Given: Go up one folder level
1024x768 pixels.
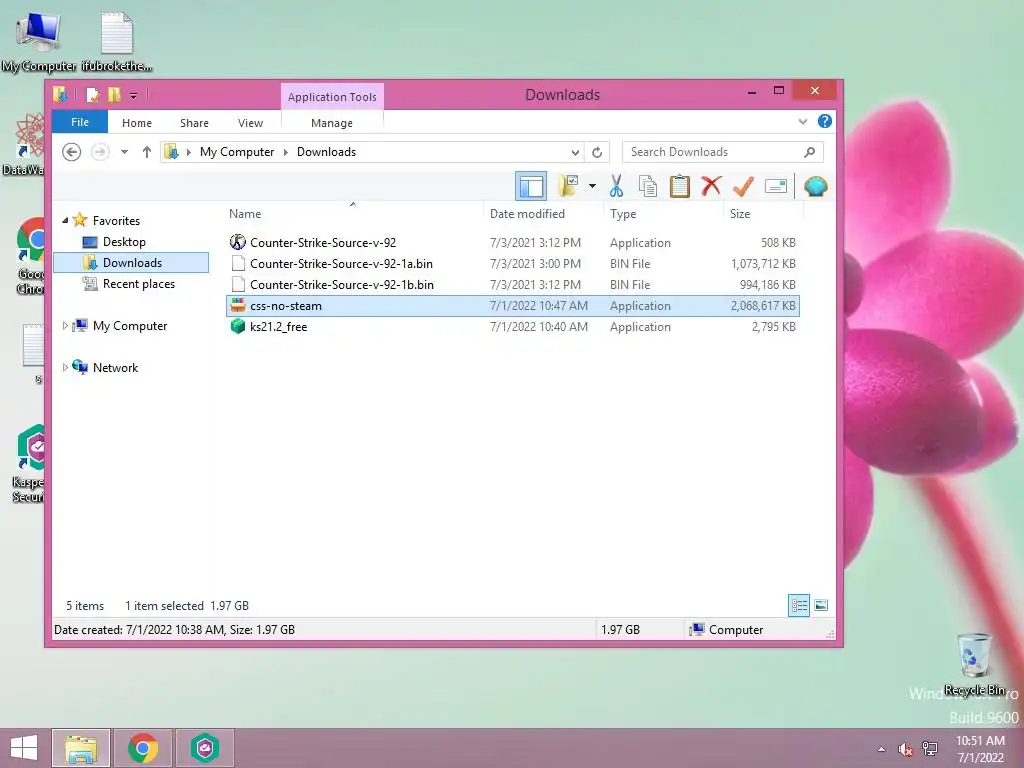Looking at the screenshot, I should 147,152.
